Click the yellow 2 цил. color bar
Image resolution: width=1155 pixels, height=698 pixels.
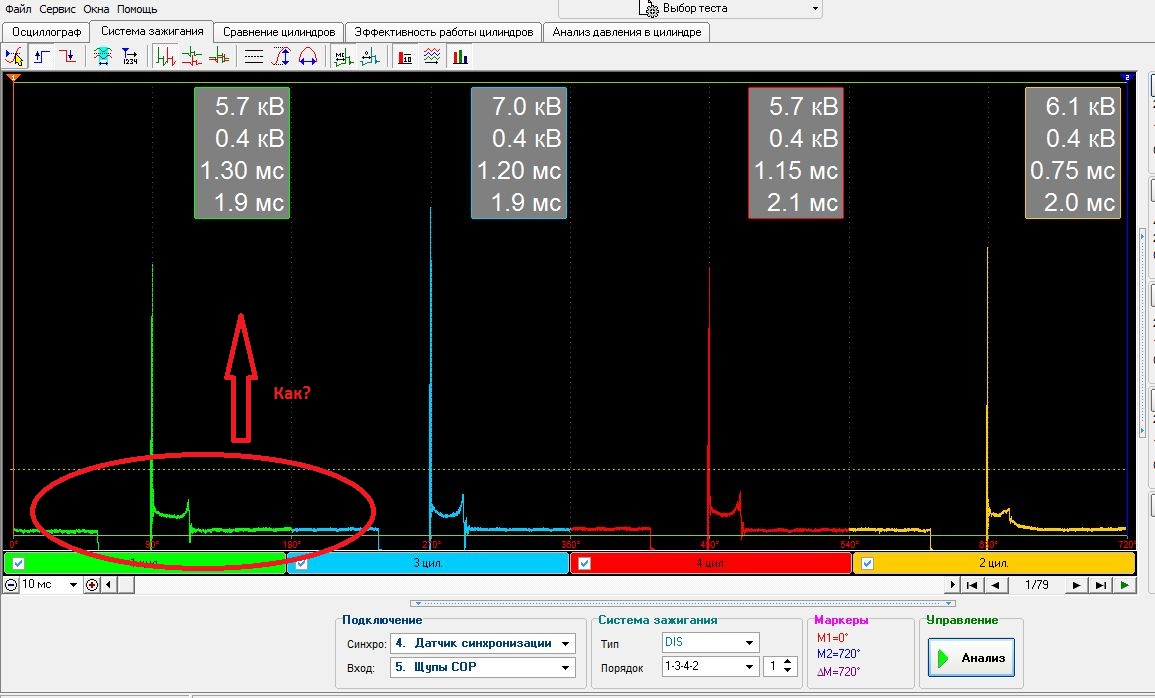(994, 563)
